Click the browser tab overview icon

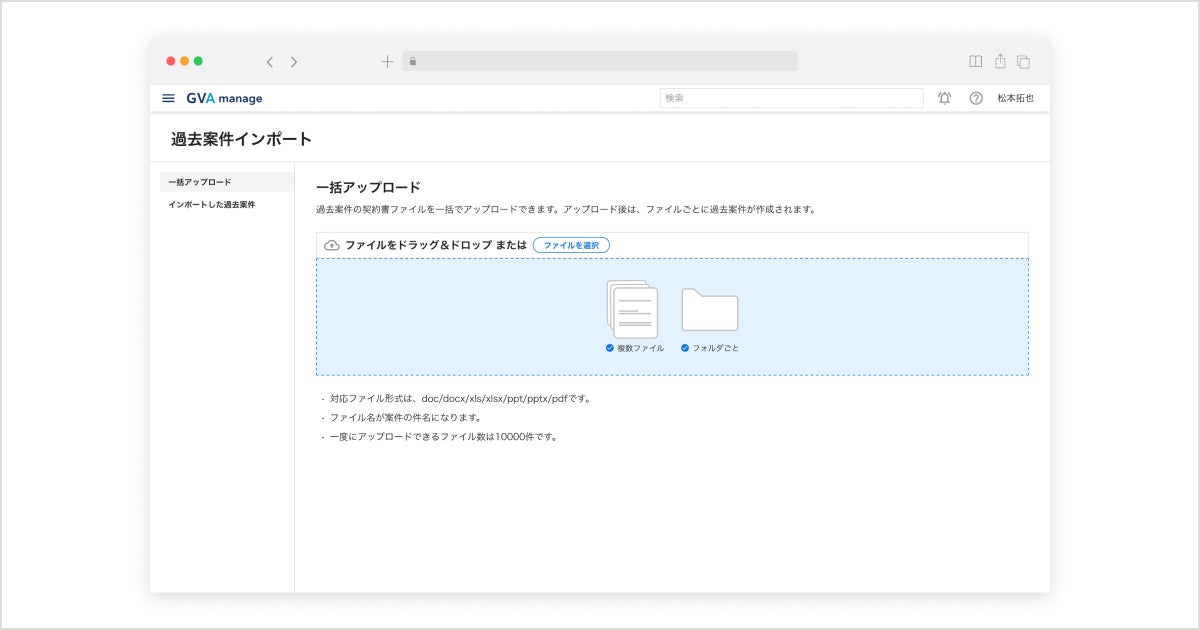tap(1023, 62)
